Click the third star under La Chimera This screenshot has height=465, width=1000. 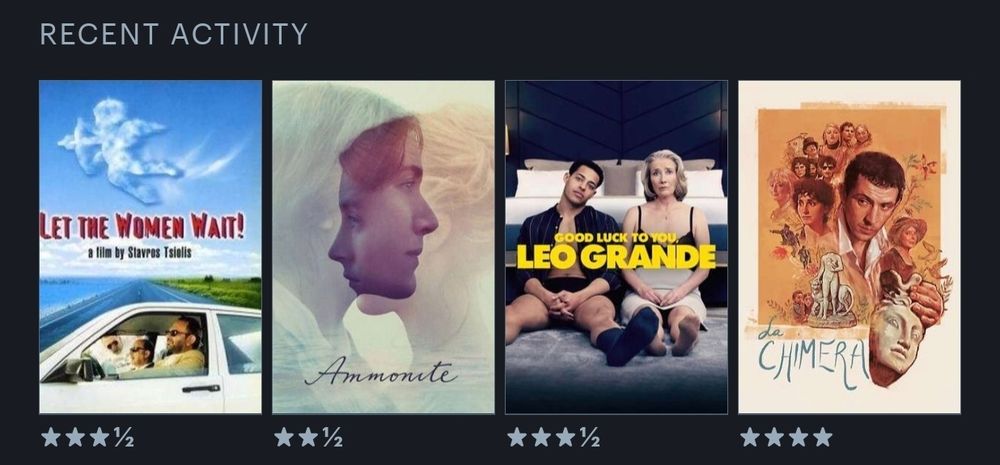coord(798,437)
